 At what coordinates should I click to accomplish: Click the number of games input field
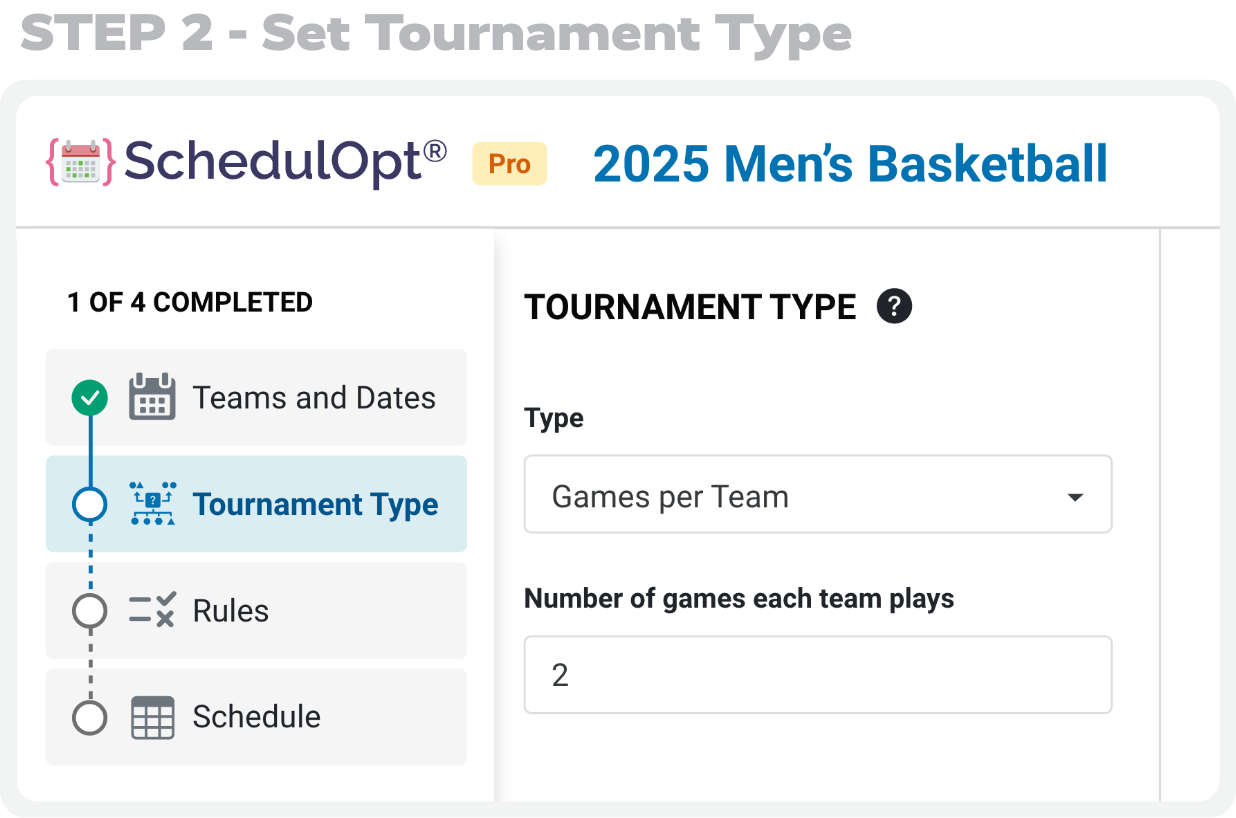(818, 675)
